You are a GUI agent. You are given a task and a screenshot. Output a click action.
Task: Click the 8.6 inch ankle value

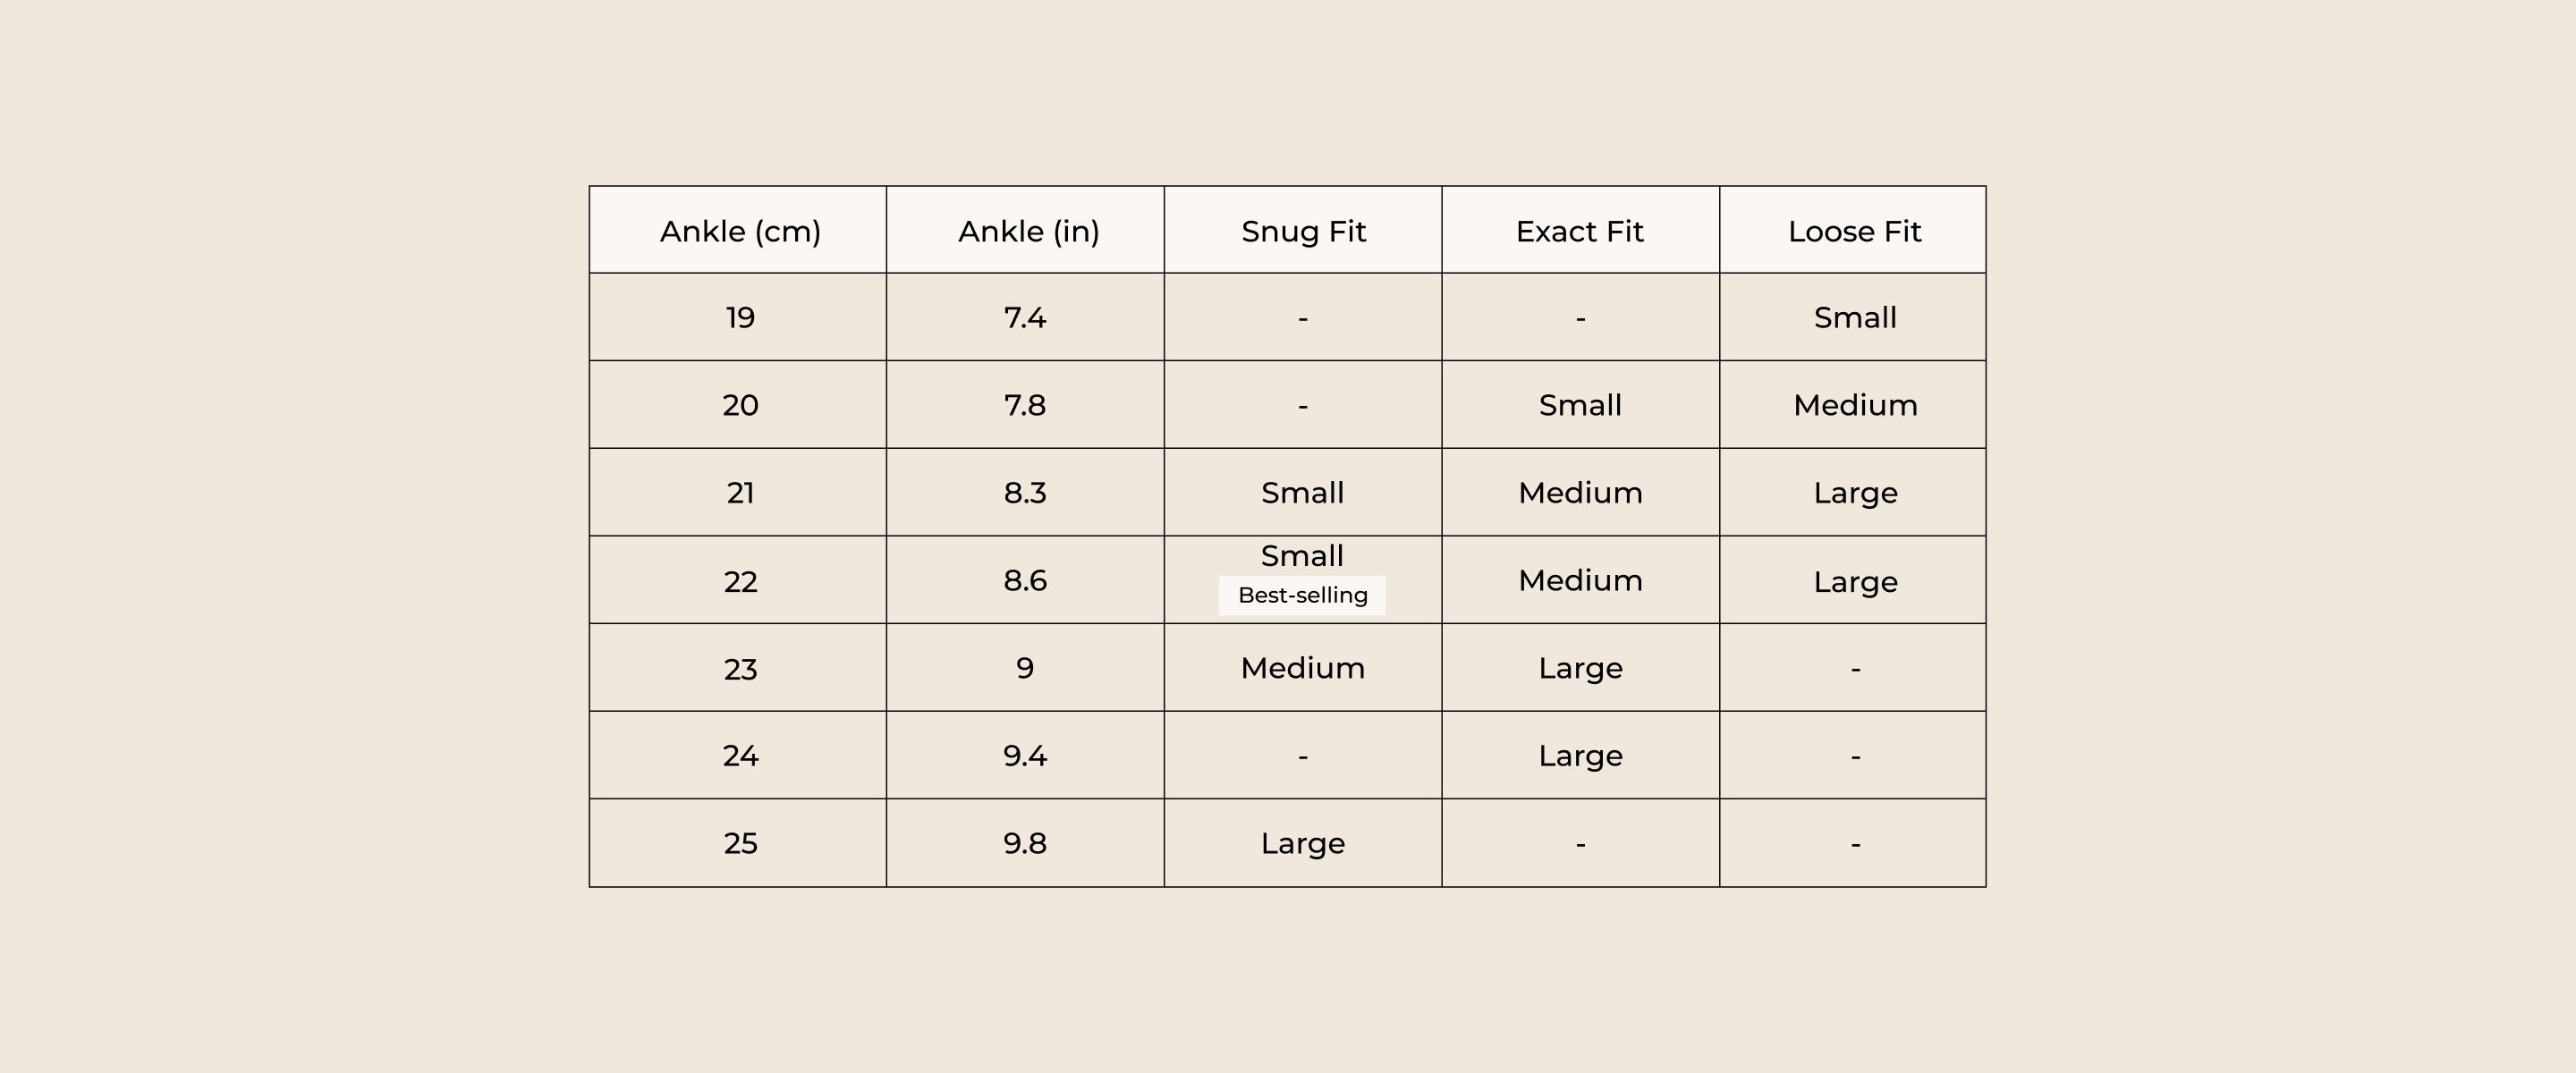[x=1025, y=580]
